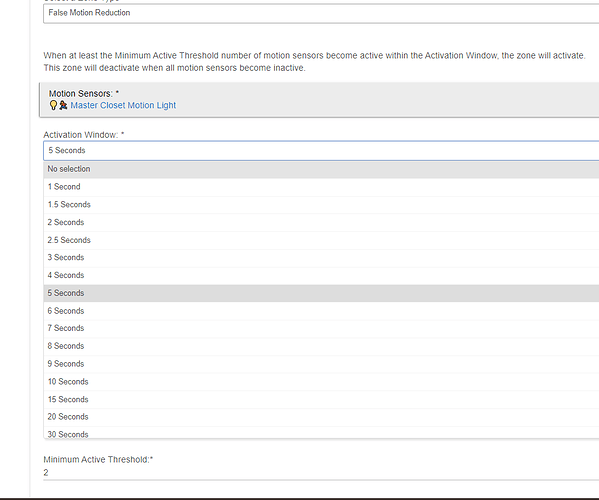Select 1 Second from the list
This screenshot has height=500, width=599.
pos(321,187)
